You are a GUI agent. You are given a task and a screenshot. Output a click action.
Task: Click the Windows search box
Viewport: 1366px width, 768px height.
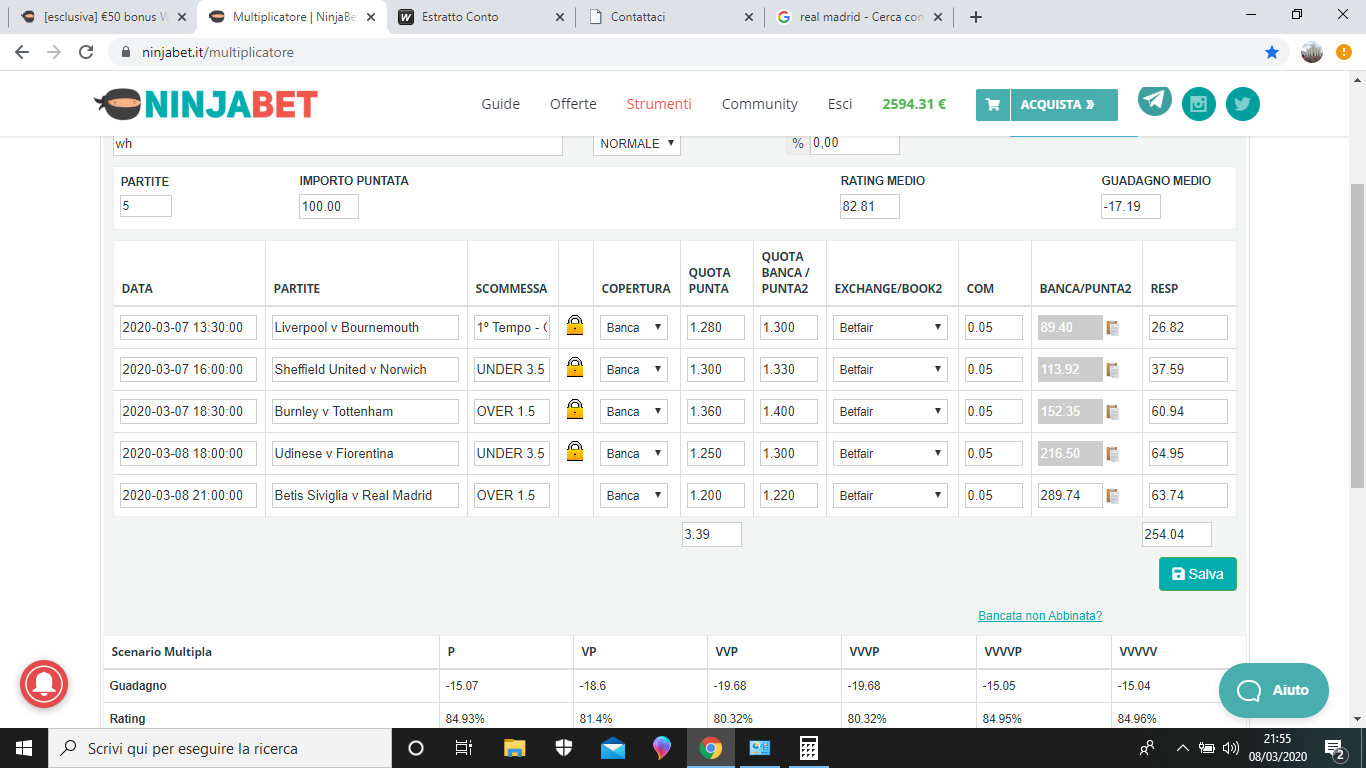pyautogui.click(x=219, y=748)
